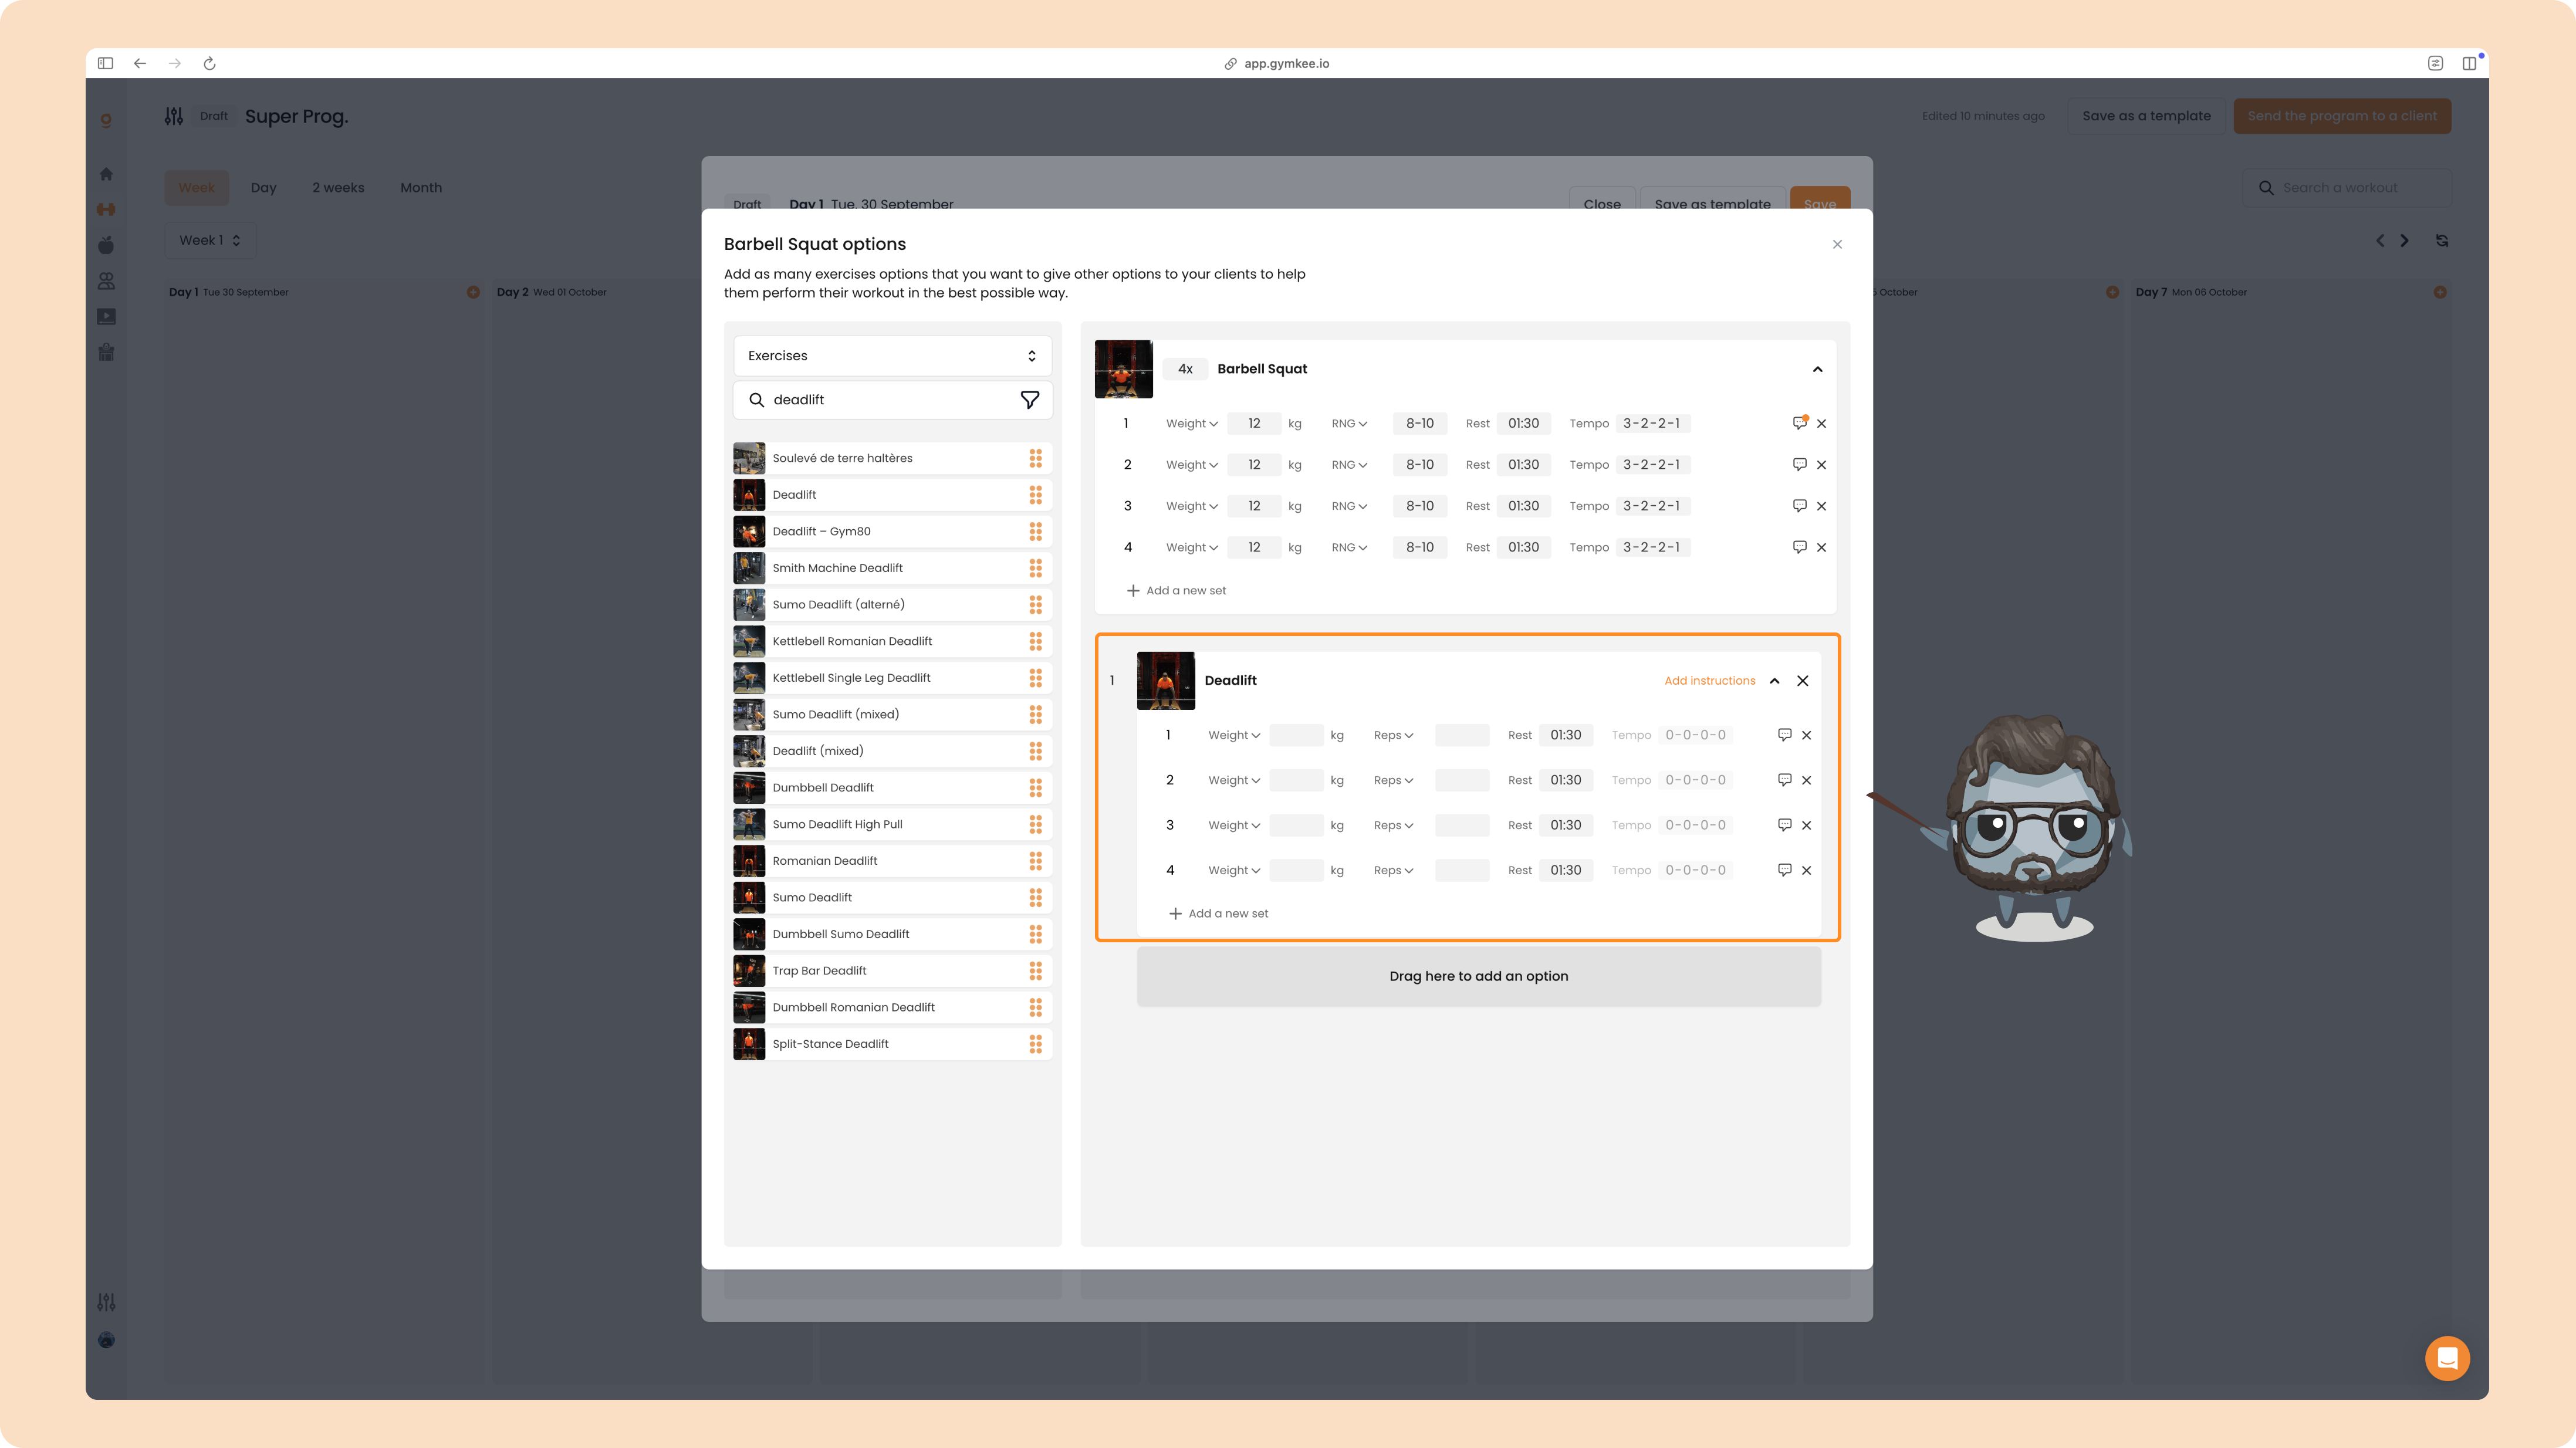Click the gift icon in the sidebar
This screenshot has width=2576, height=1448.
106,352
